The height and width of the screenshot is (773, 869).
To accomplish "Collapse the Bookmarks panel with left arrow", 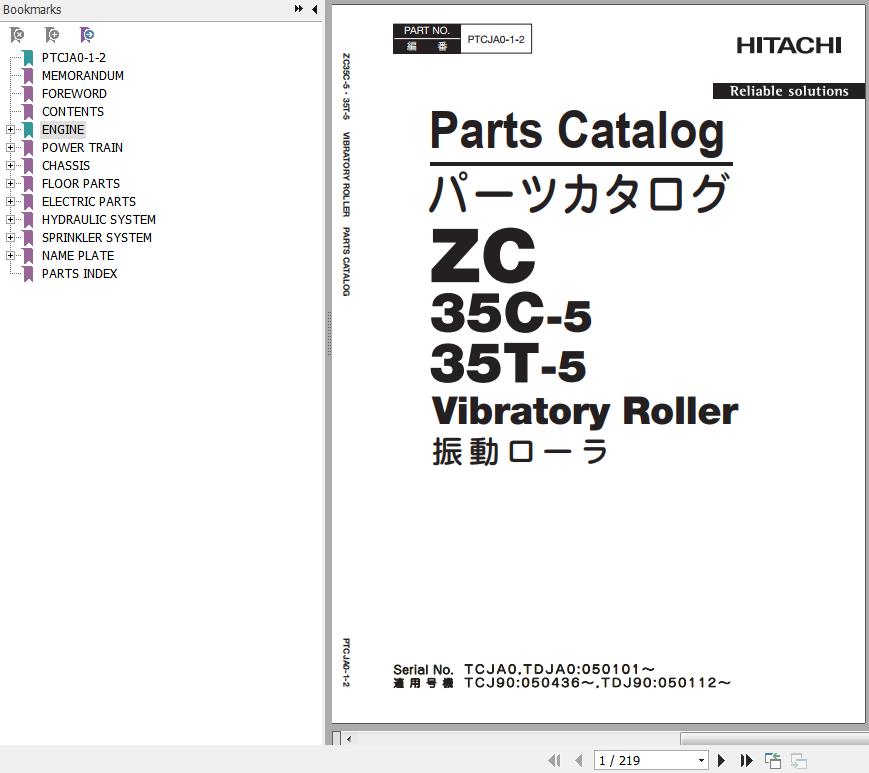I will tap(315, 9).
